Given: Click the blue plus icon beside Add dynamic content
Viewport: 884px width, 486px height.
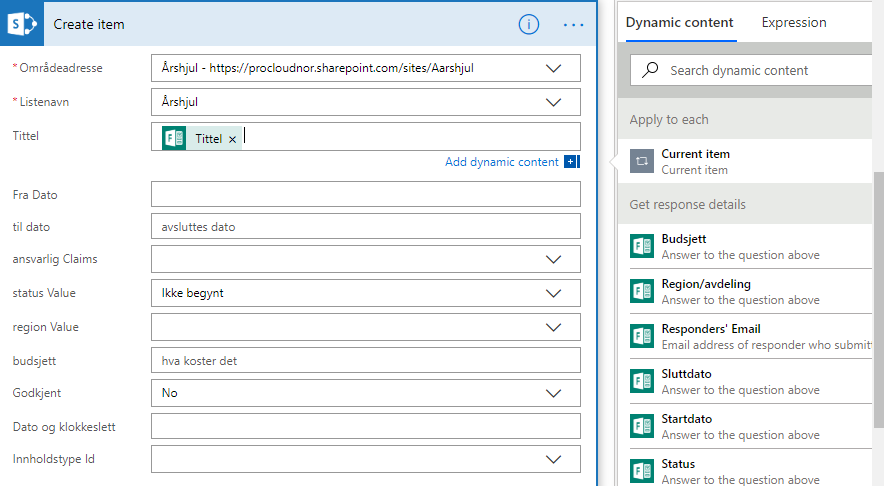Looking at the screenshot, I should click(571, 162).
